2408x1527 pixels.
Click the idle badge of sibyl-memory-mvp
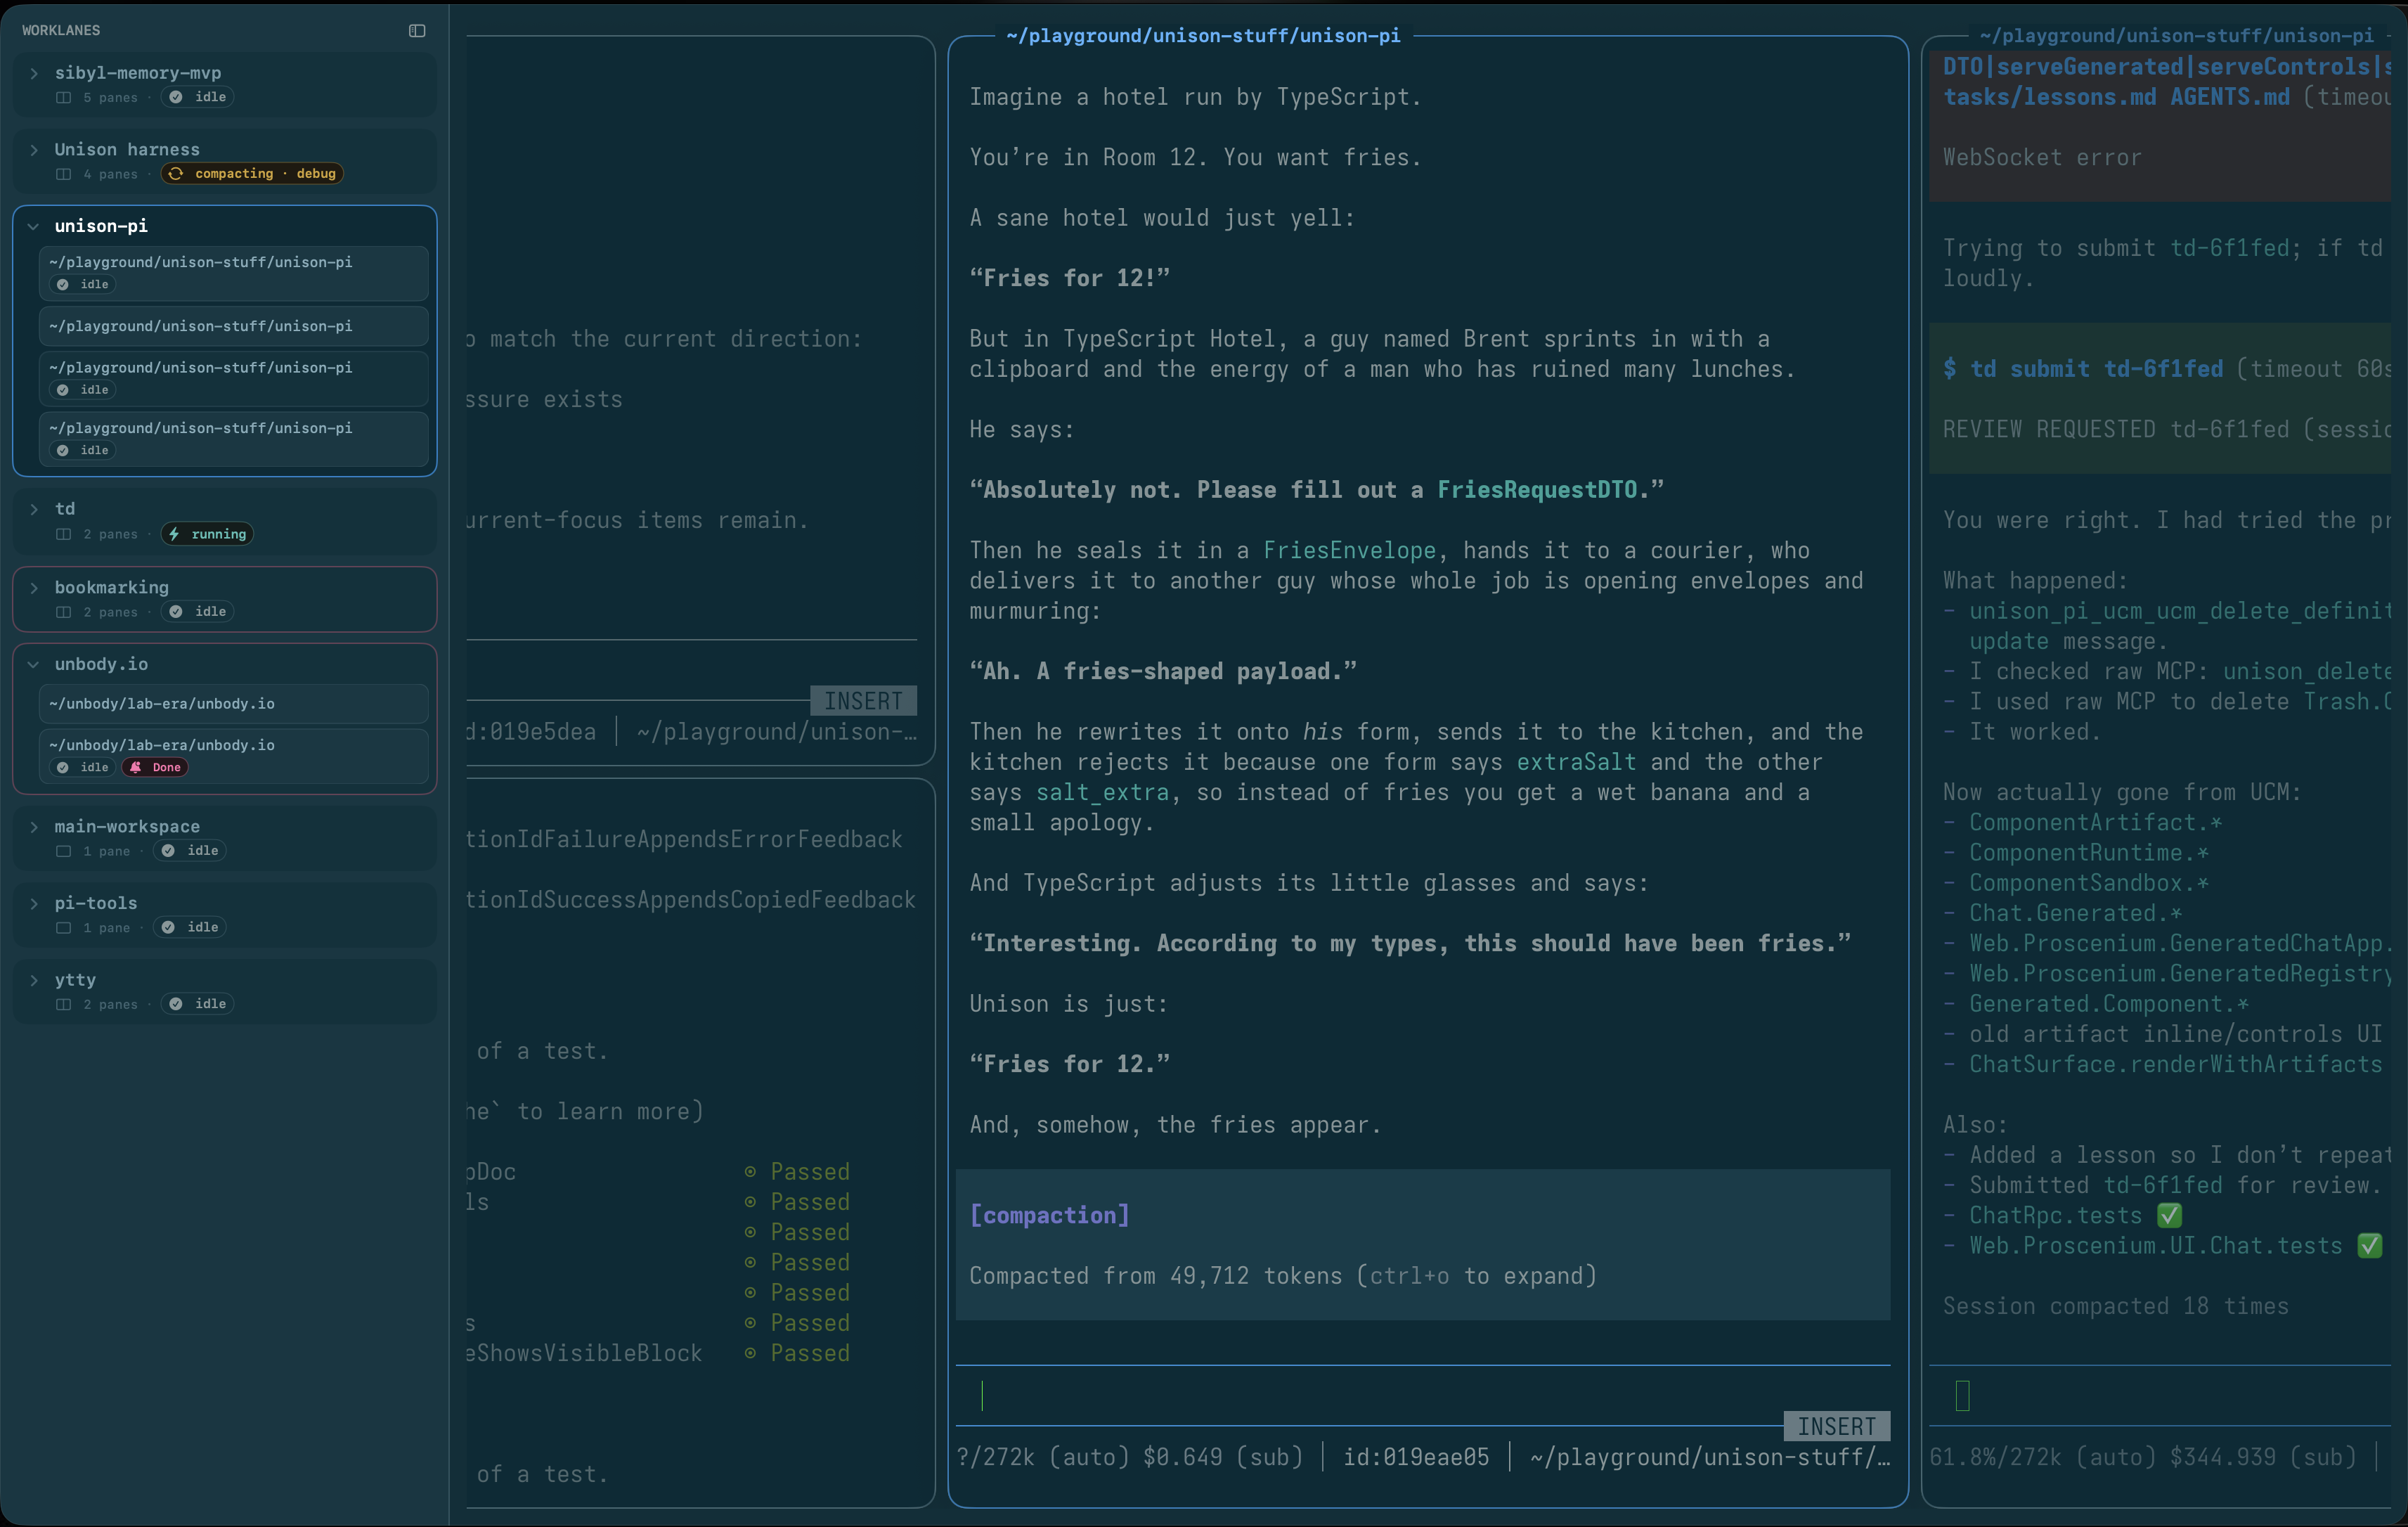198,97
